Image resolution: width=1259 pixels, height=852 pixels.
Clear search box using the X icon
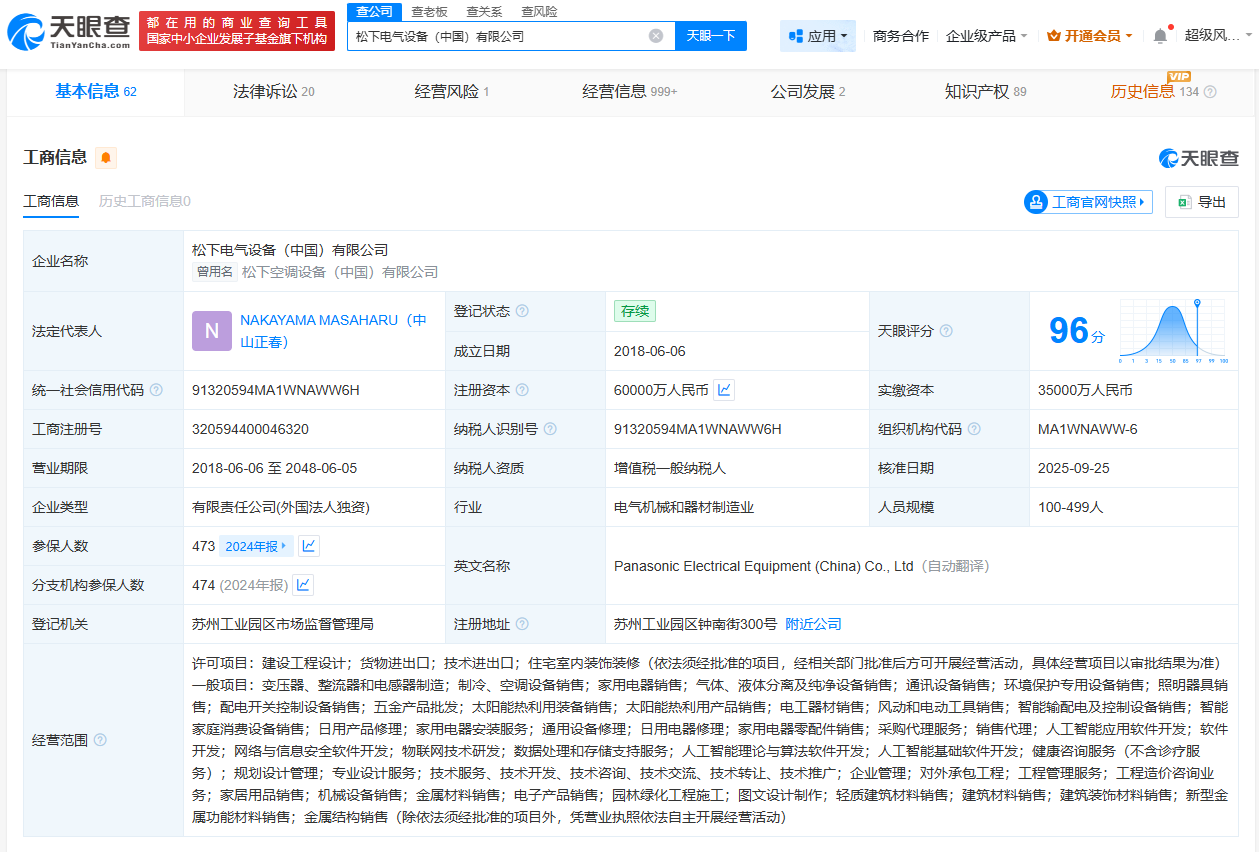coord(657,35)
